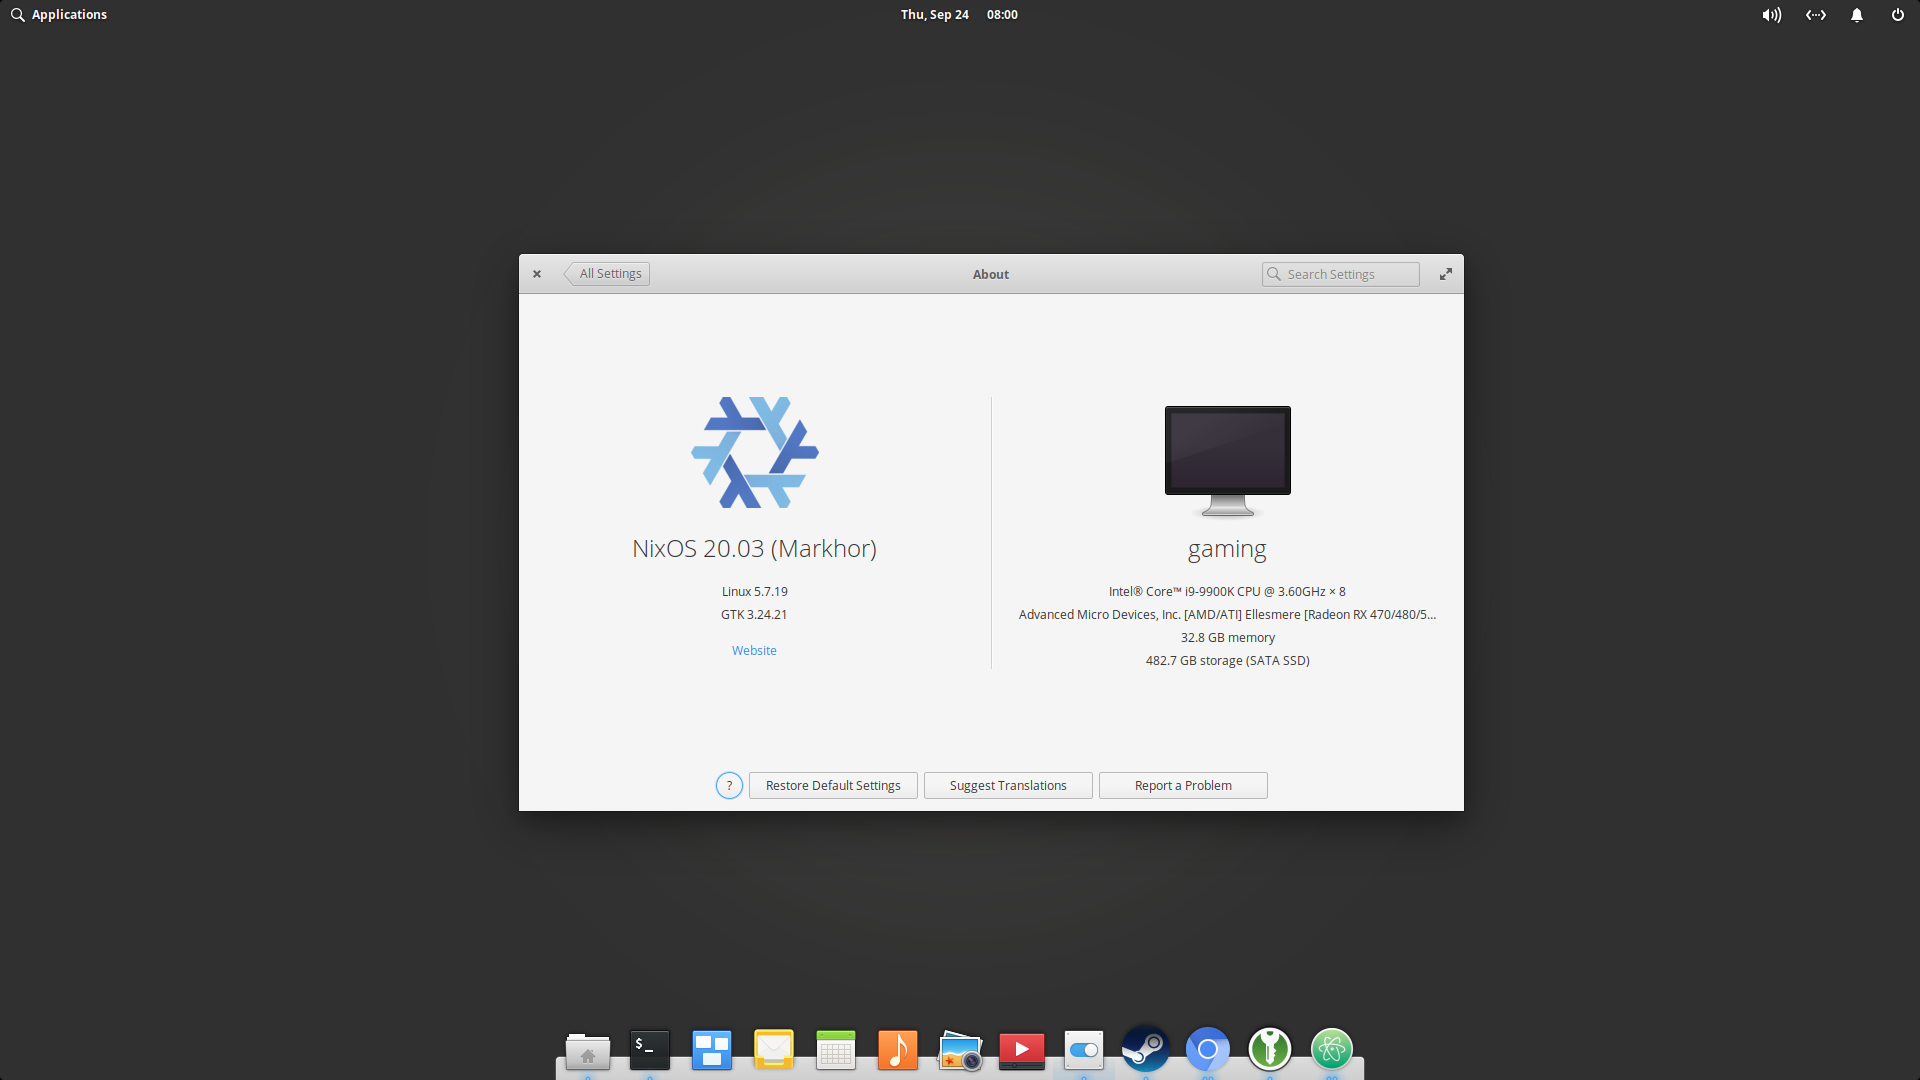Open the session power menu
This screenshot has height=1080, width=1920.
click(1898, 15)
